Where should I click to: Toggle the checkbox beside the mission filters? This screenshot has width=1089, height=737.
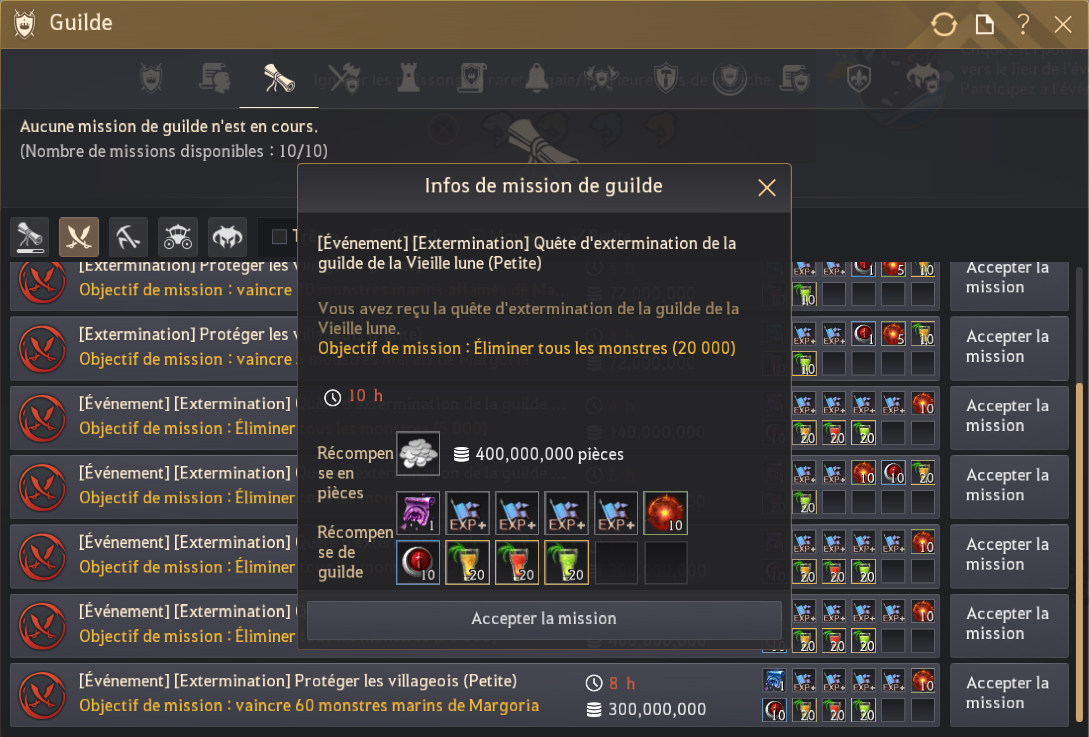point(279,237)
